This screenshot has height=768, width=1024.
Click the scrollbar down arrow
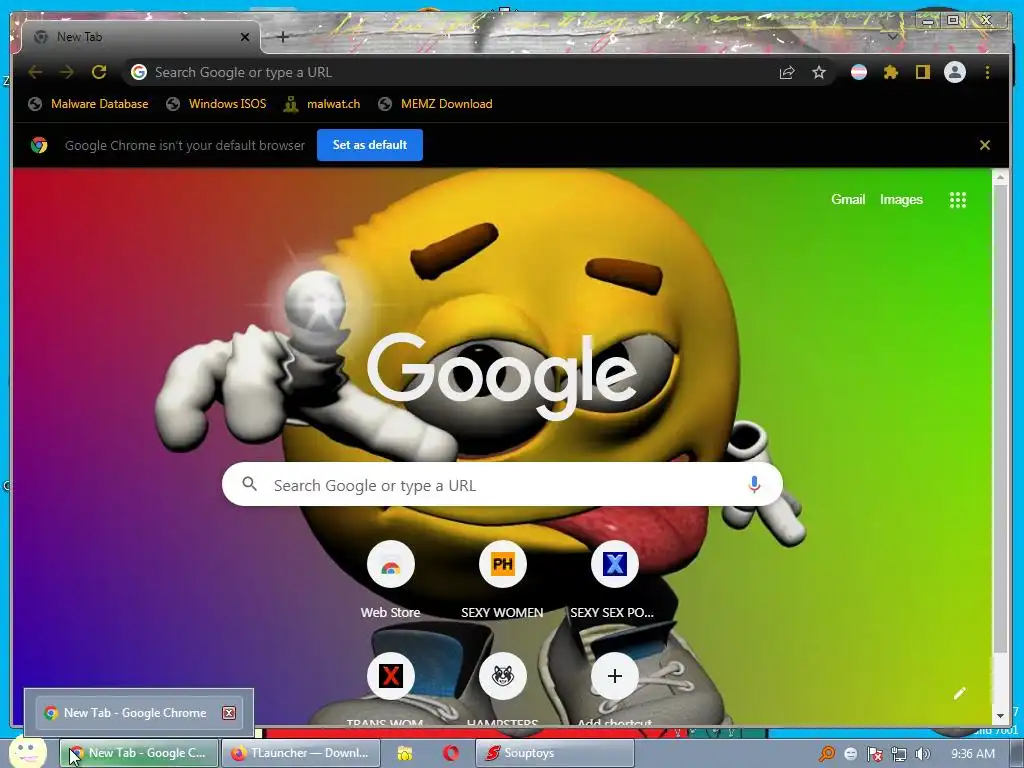click(1000, 716)
